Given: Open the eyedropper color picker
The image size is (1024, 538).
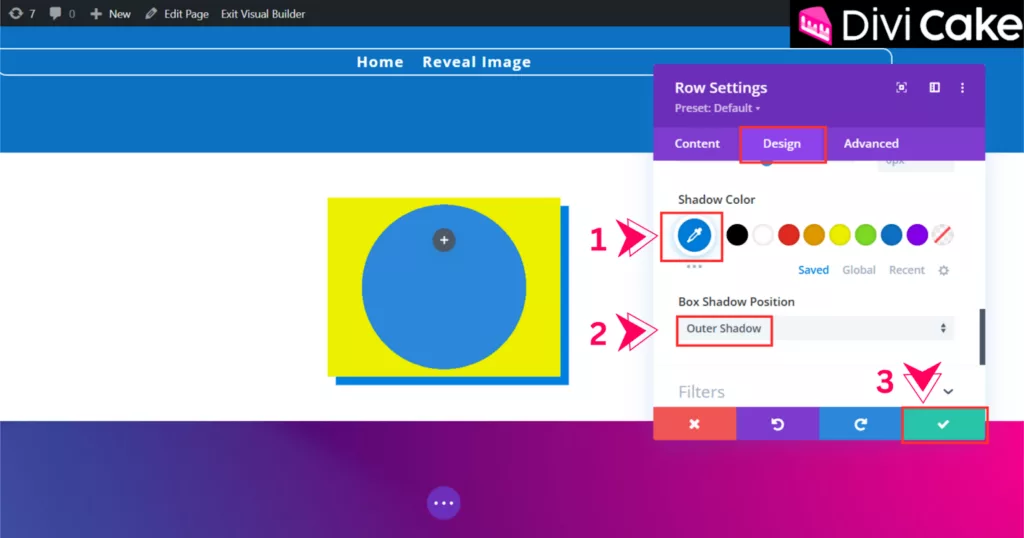Looking at the screenshot, I should pyautogui.click(x=694, y=235).
